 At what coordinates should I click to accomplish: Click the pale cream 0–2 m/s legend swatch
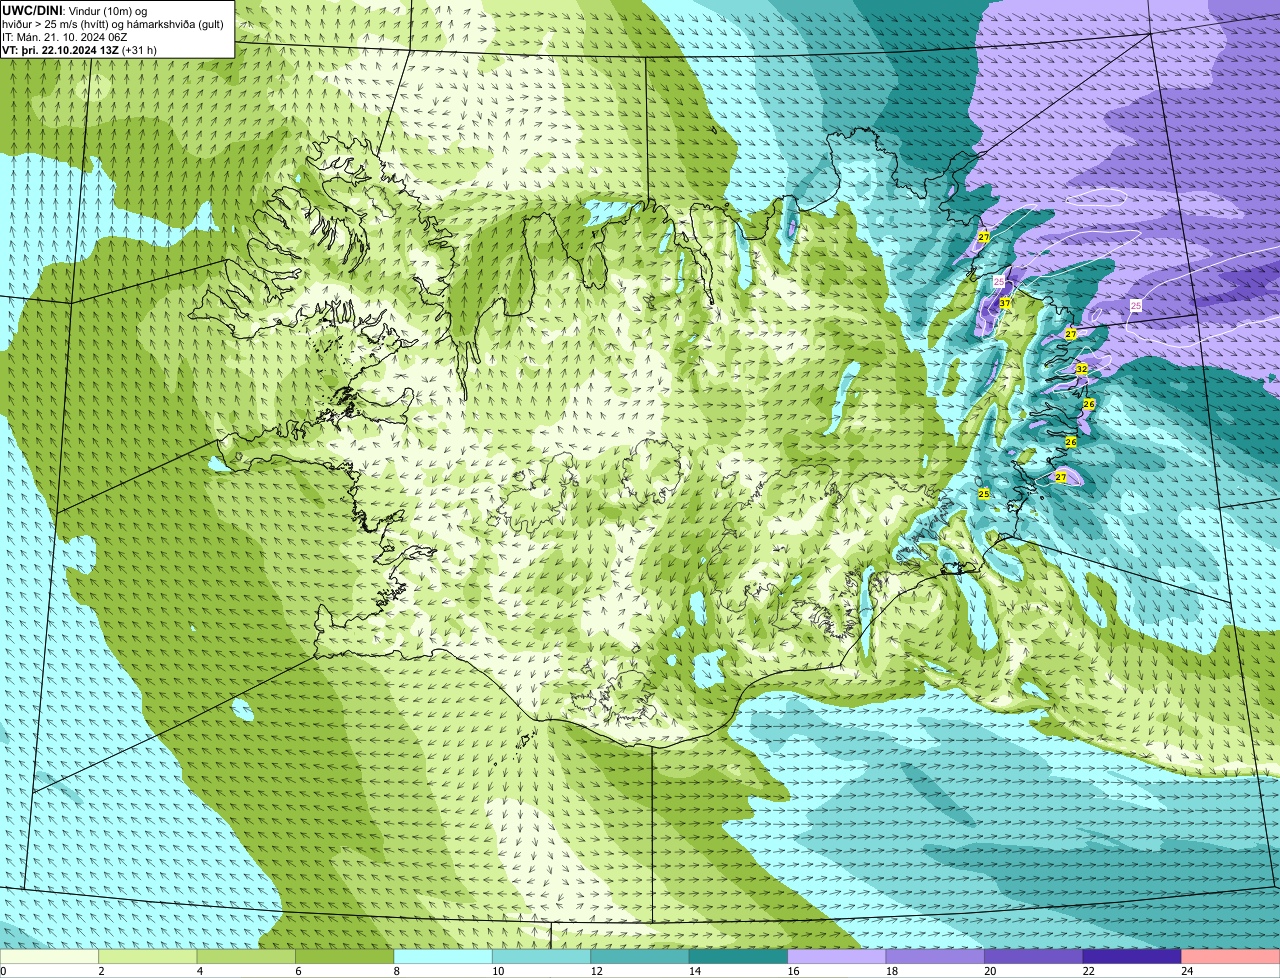[x=50, y=956]
